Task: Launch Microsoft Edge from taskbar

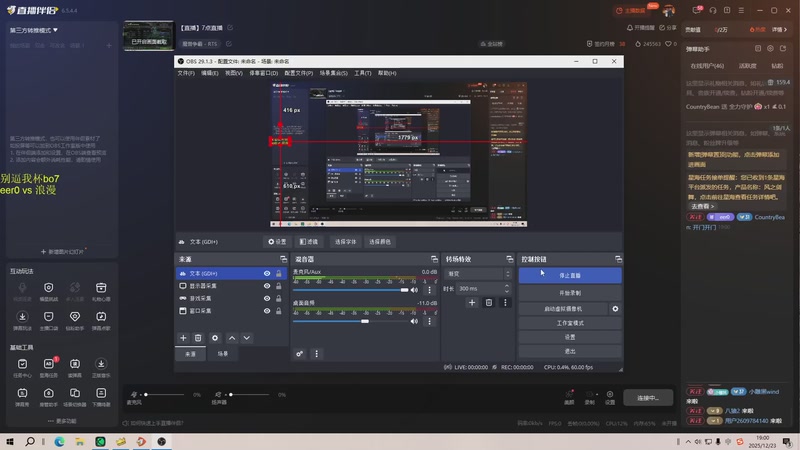Action: coord(60,441)
